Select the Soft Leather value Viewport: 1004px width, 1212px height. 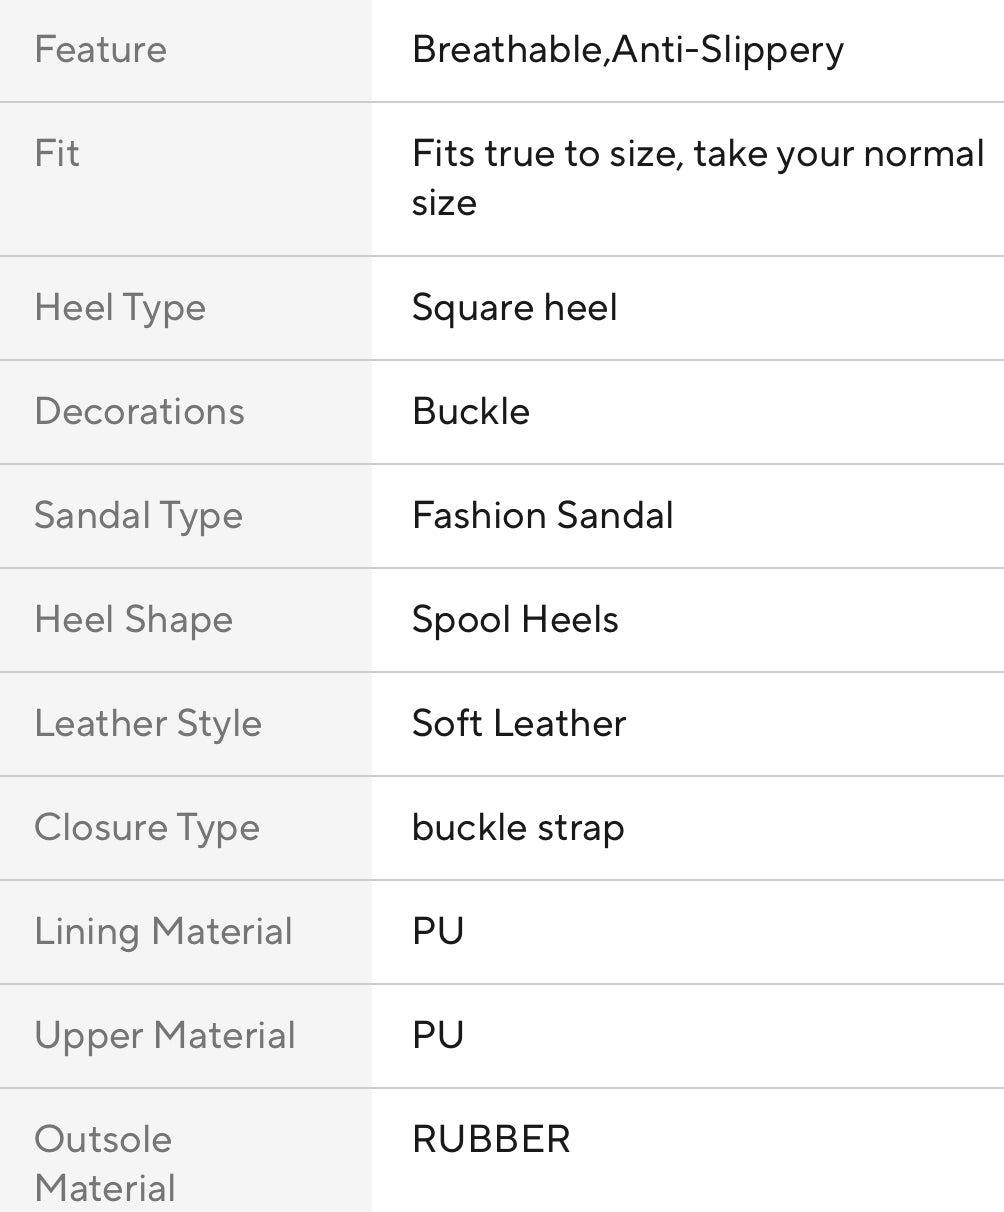[519, 723]
